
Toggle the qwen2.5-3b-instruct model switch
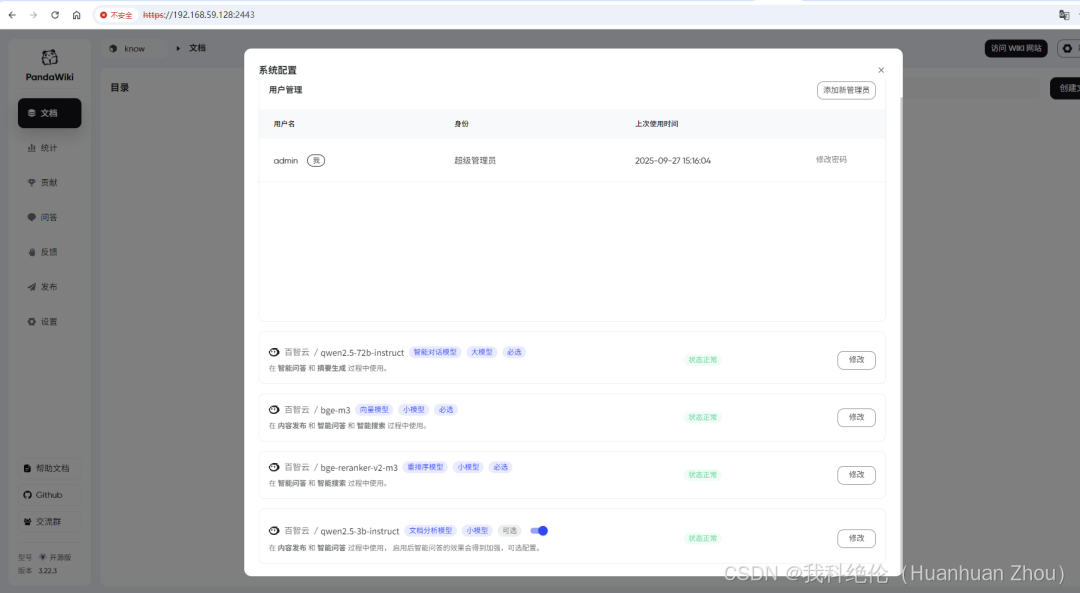pyautogui.click(x=539, y=530)
